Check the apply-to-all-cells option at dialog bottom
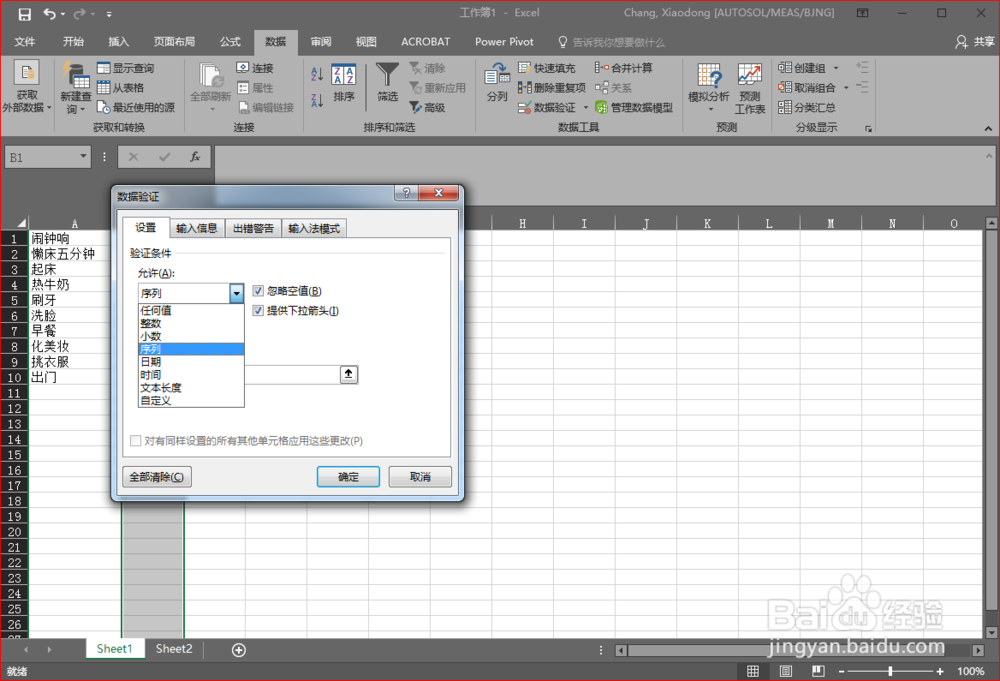The height and width of the screenshot is (681, 1000). point(135,440)
